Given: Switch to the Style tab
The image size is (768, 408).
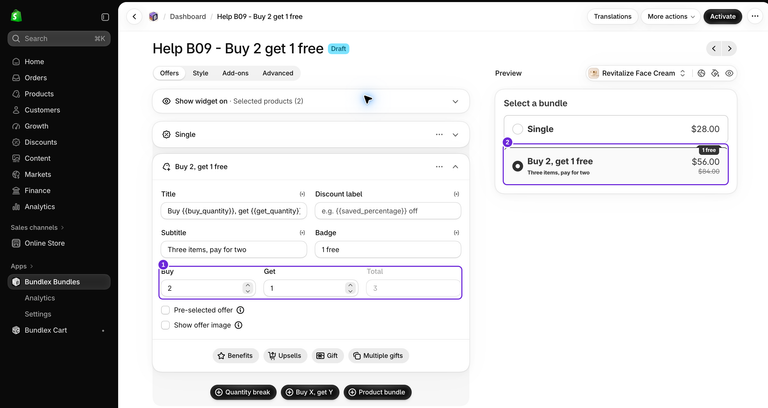Looking at the screenshot, I should tap(200, 73).
